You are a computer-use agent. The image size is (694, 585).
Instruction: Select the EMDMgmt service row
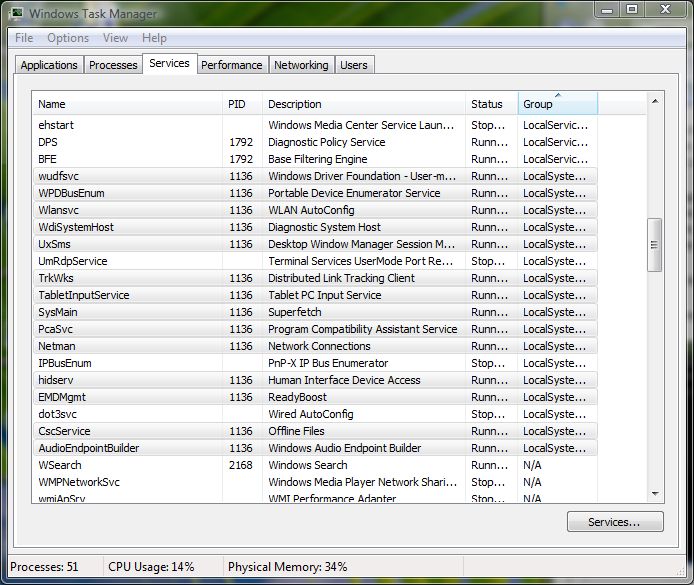click(x=315, y=397)
